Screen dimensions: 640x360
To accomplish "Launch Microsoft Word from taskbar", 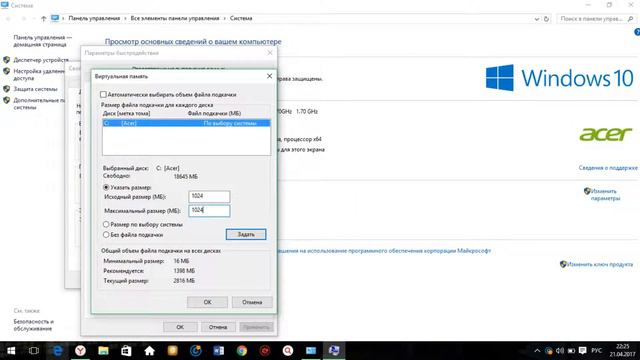I will coord(218,351).
